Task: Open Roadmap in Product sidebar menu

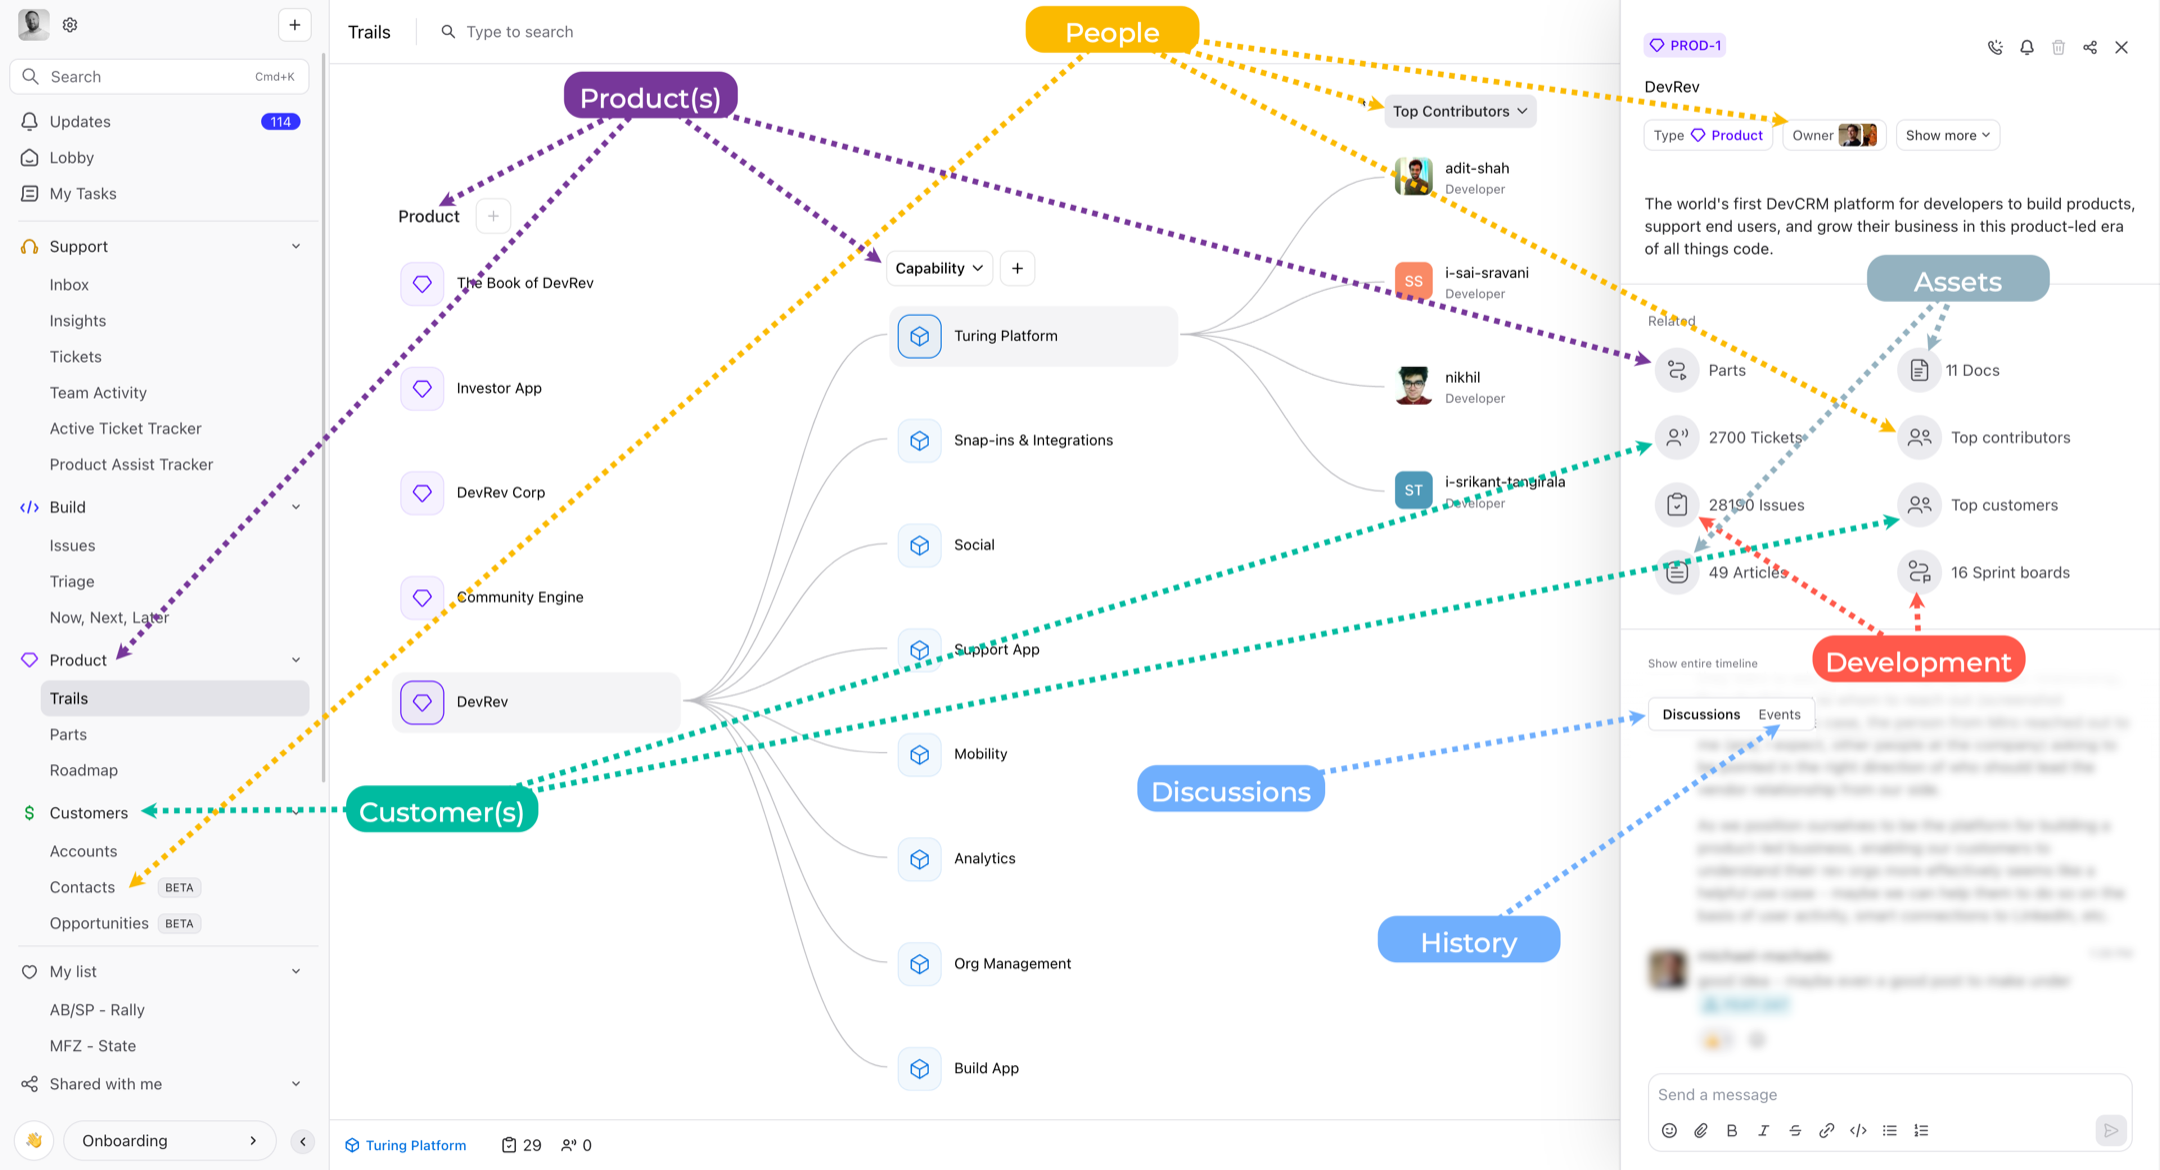Action: (x=84, y=770)
